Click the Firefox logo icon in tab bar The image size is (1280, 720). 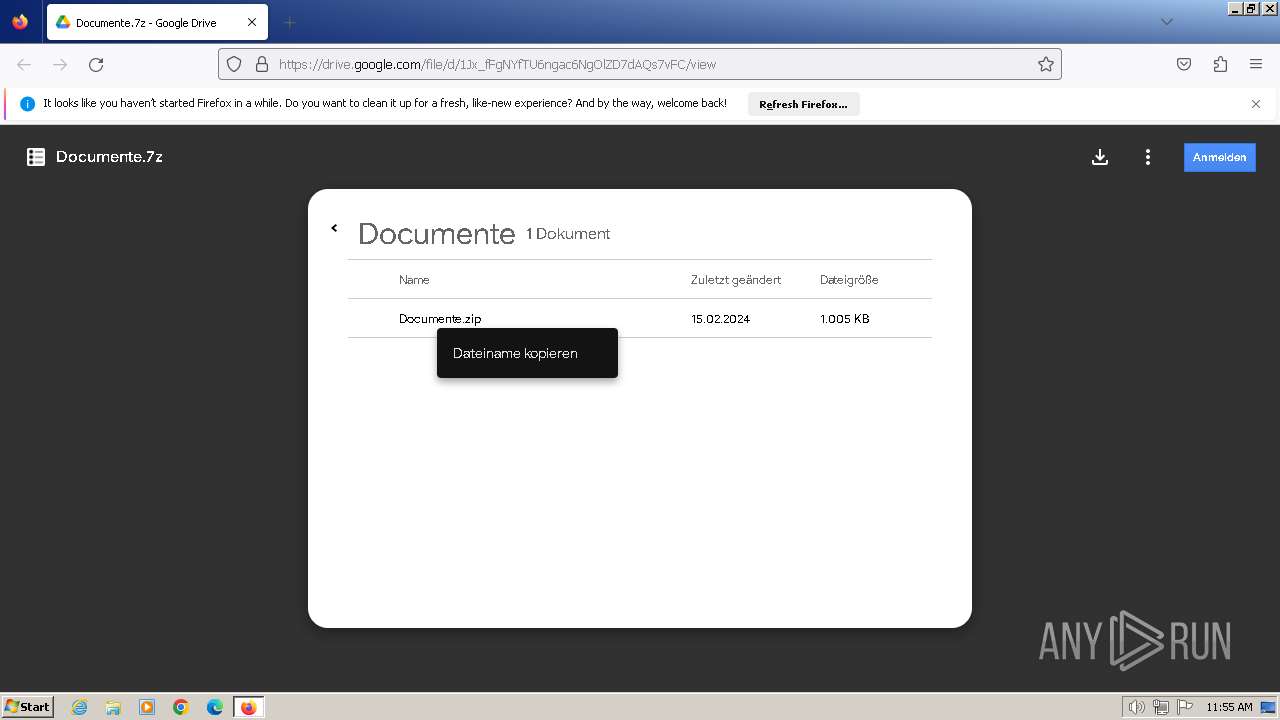(20, 22)
